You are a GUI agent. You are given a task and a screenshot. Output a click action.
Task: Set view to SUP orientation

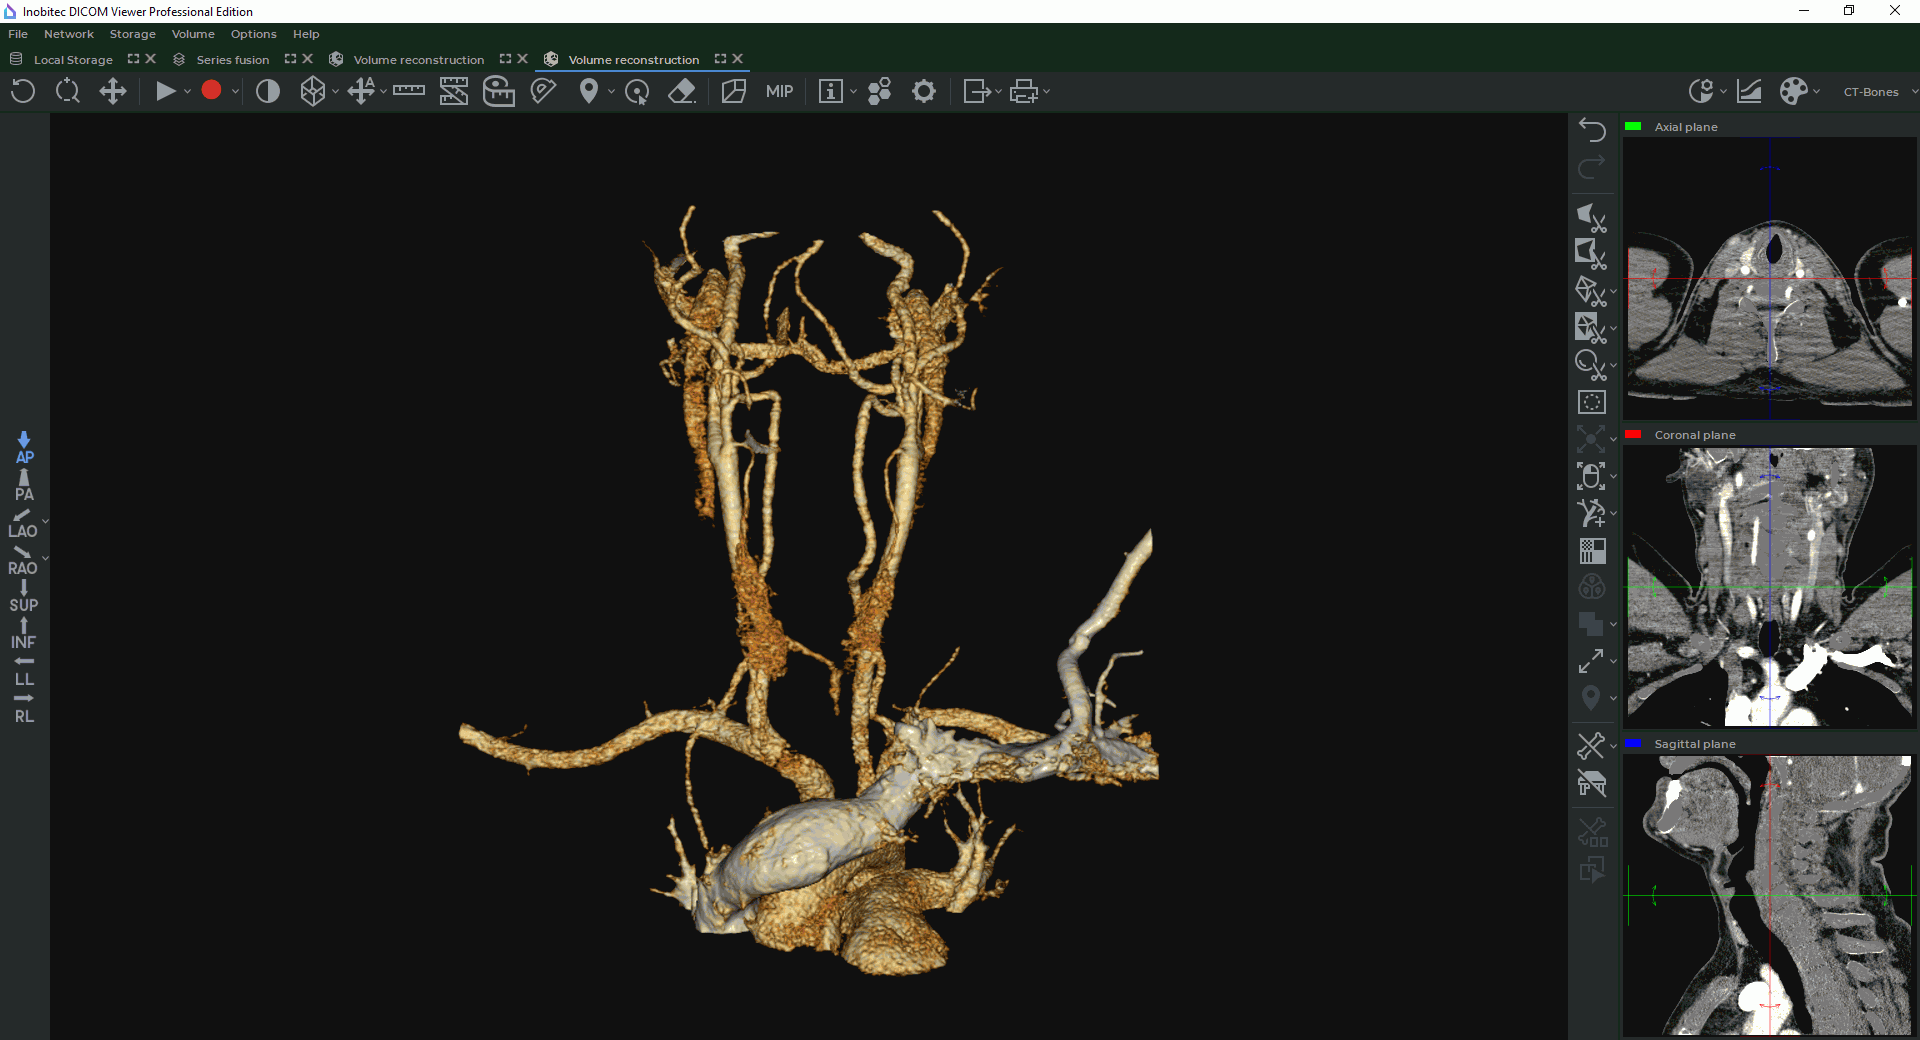[24, 597]
